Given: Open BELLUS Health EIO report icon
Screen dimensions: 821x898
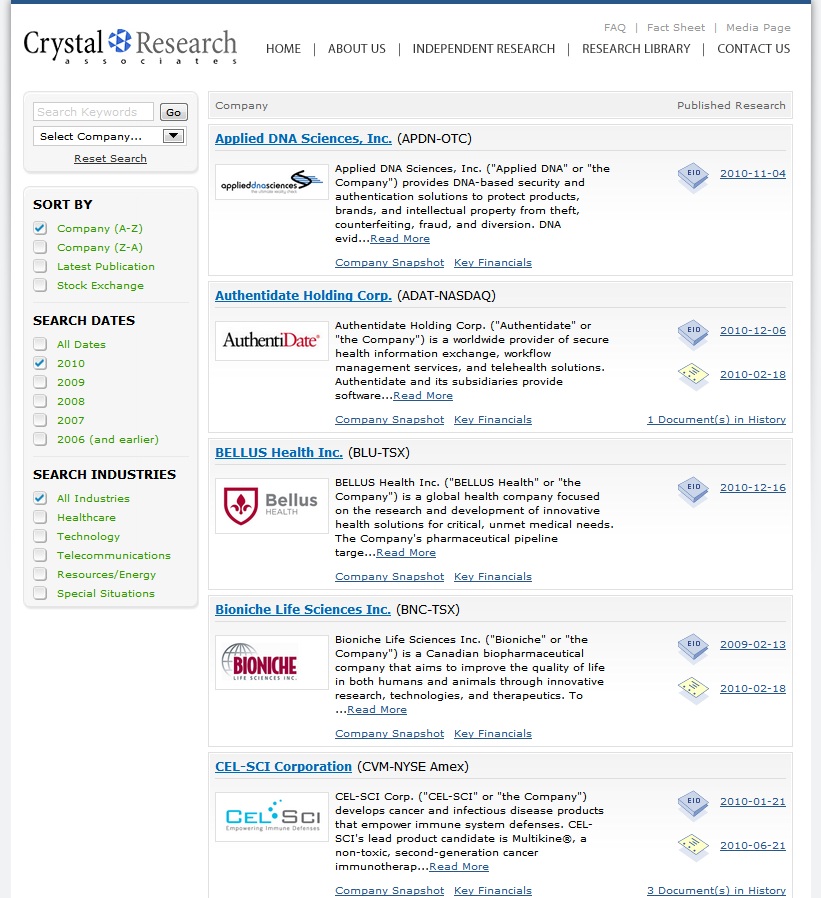Looking at the screenshot, I should point(693,491).
